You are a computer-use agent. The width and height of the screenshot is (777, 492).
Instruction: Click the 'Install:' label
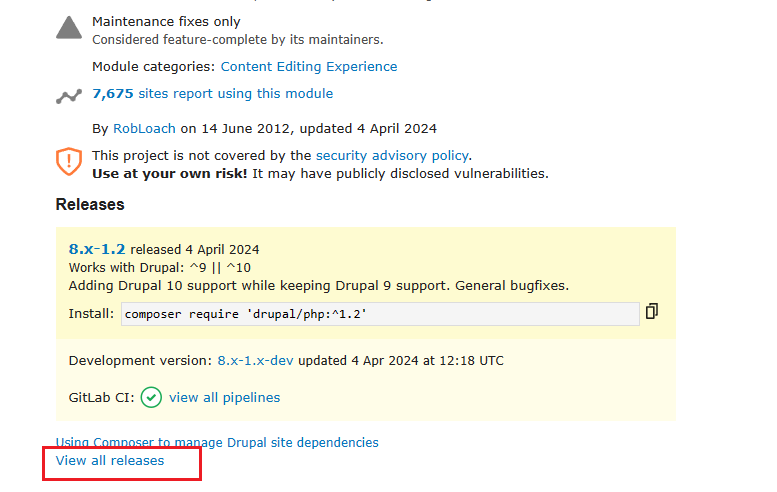[91, 314]
